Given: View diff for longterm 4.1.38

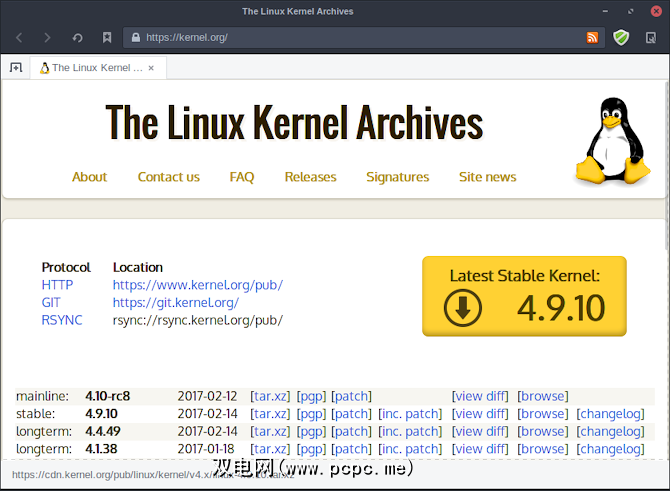Looking at the screenshot, I should [480, 449].
